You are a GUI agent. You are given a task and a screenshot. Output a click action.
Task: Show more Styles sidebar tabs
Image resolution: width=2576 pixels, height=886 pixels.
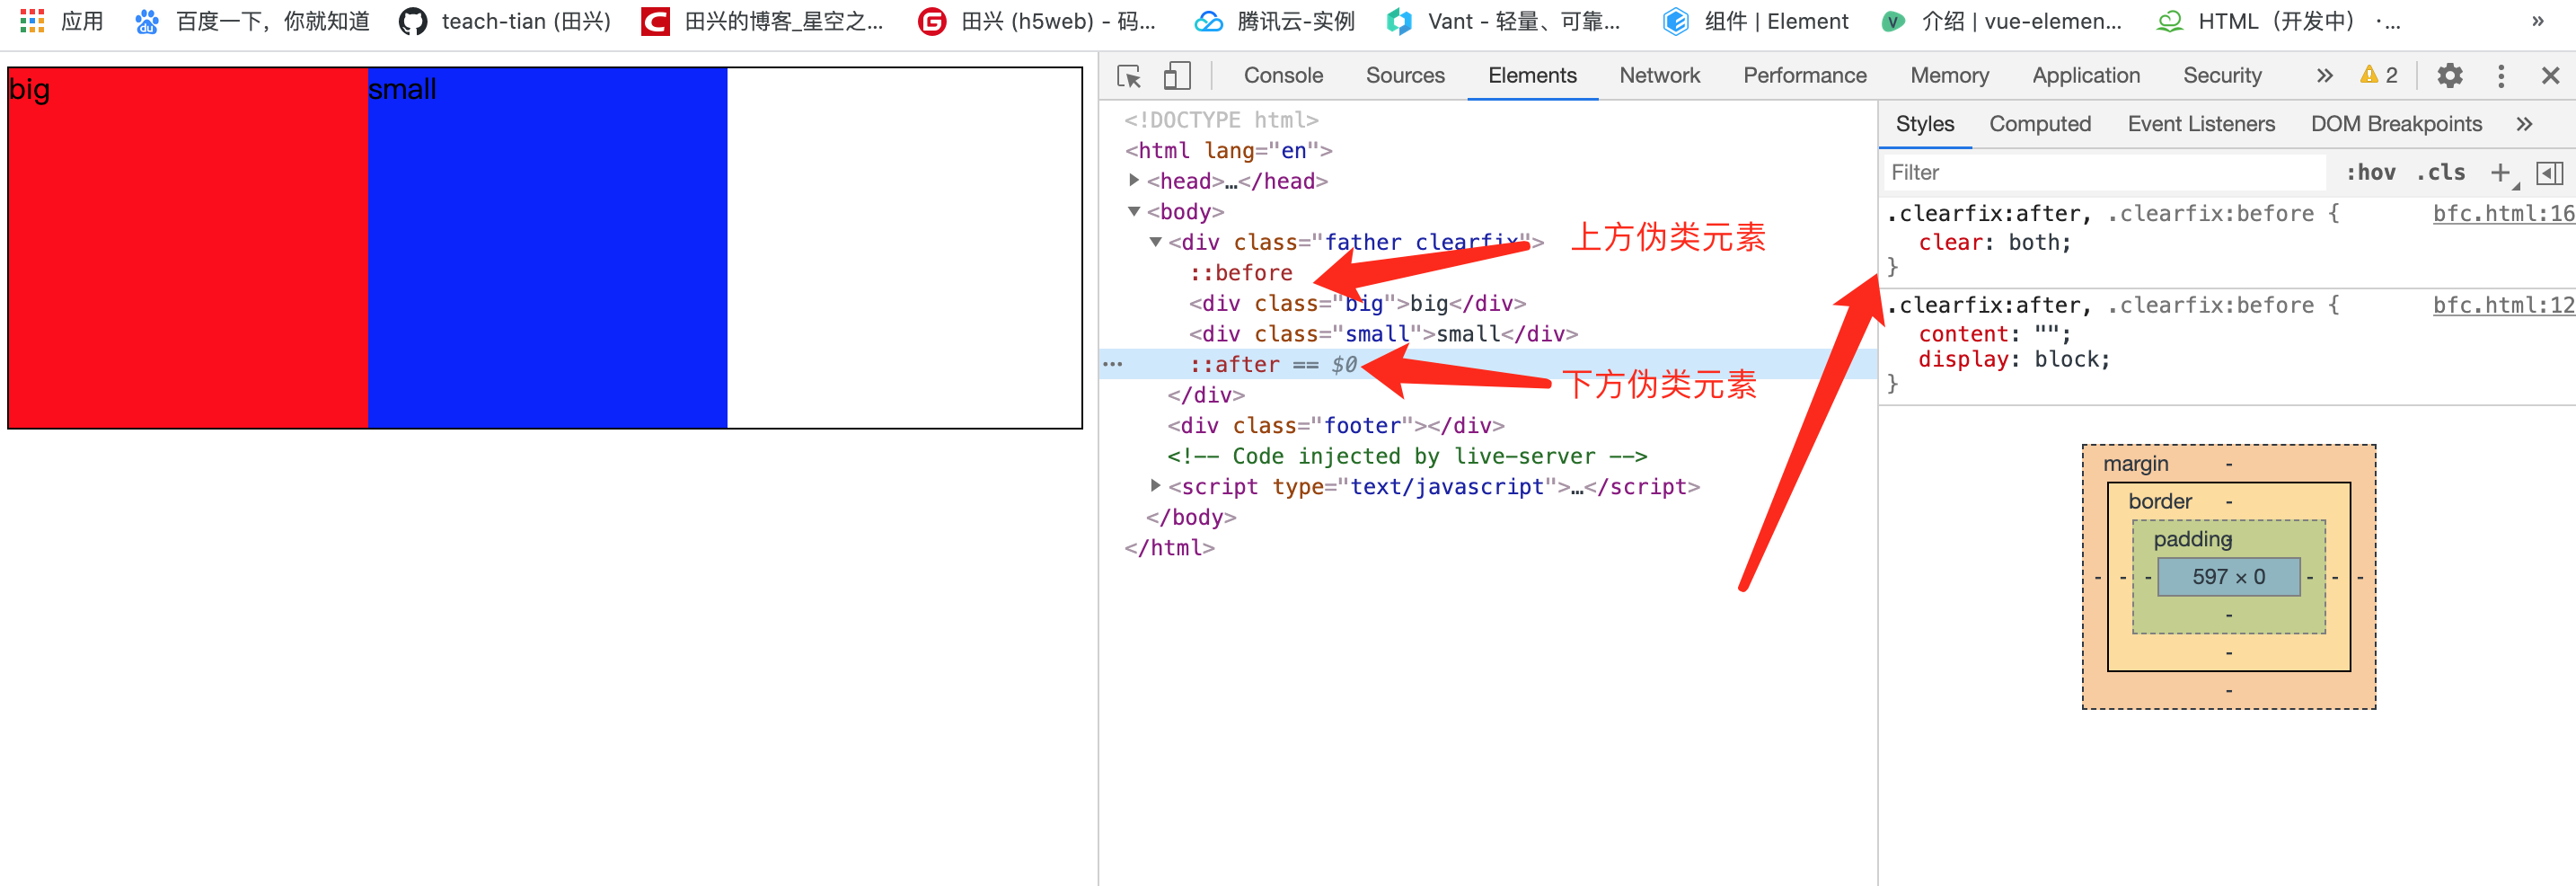[2524, 124]
